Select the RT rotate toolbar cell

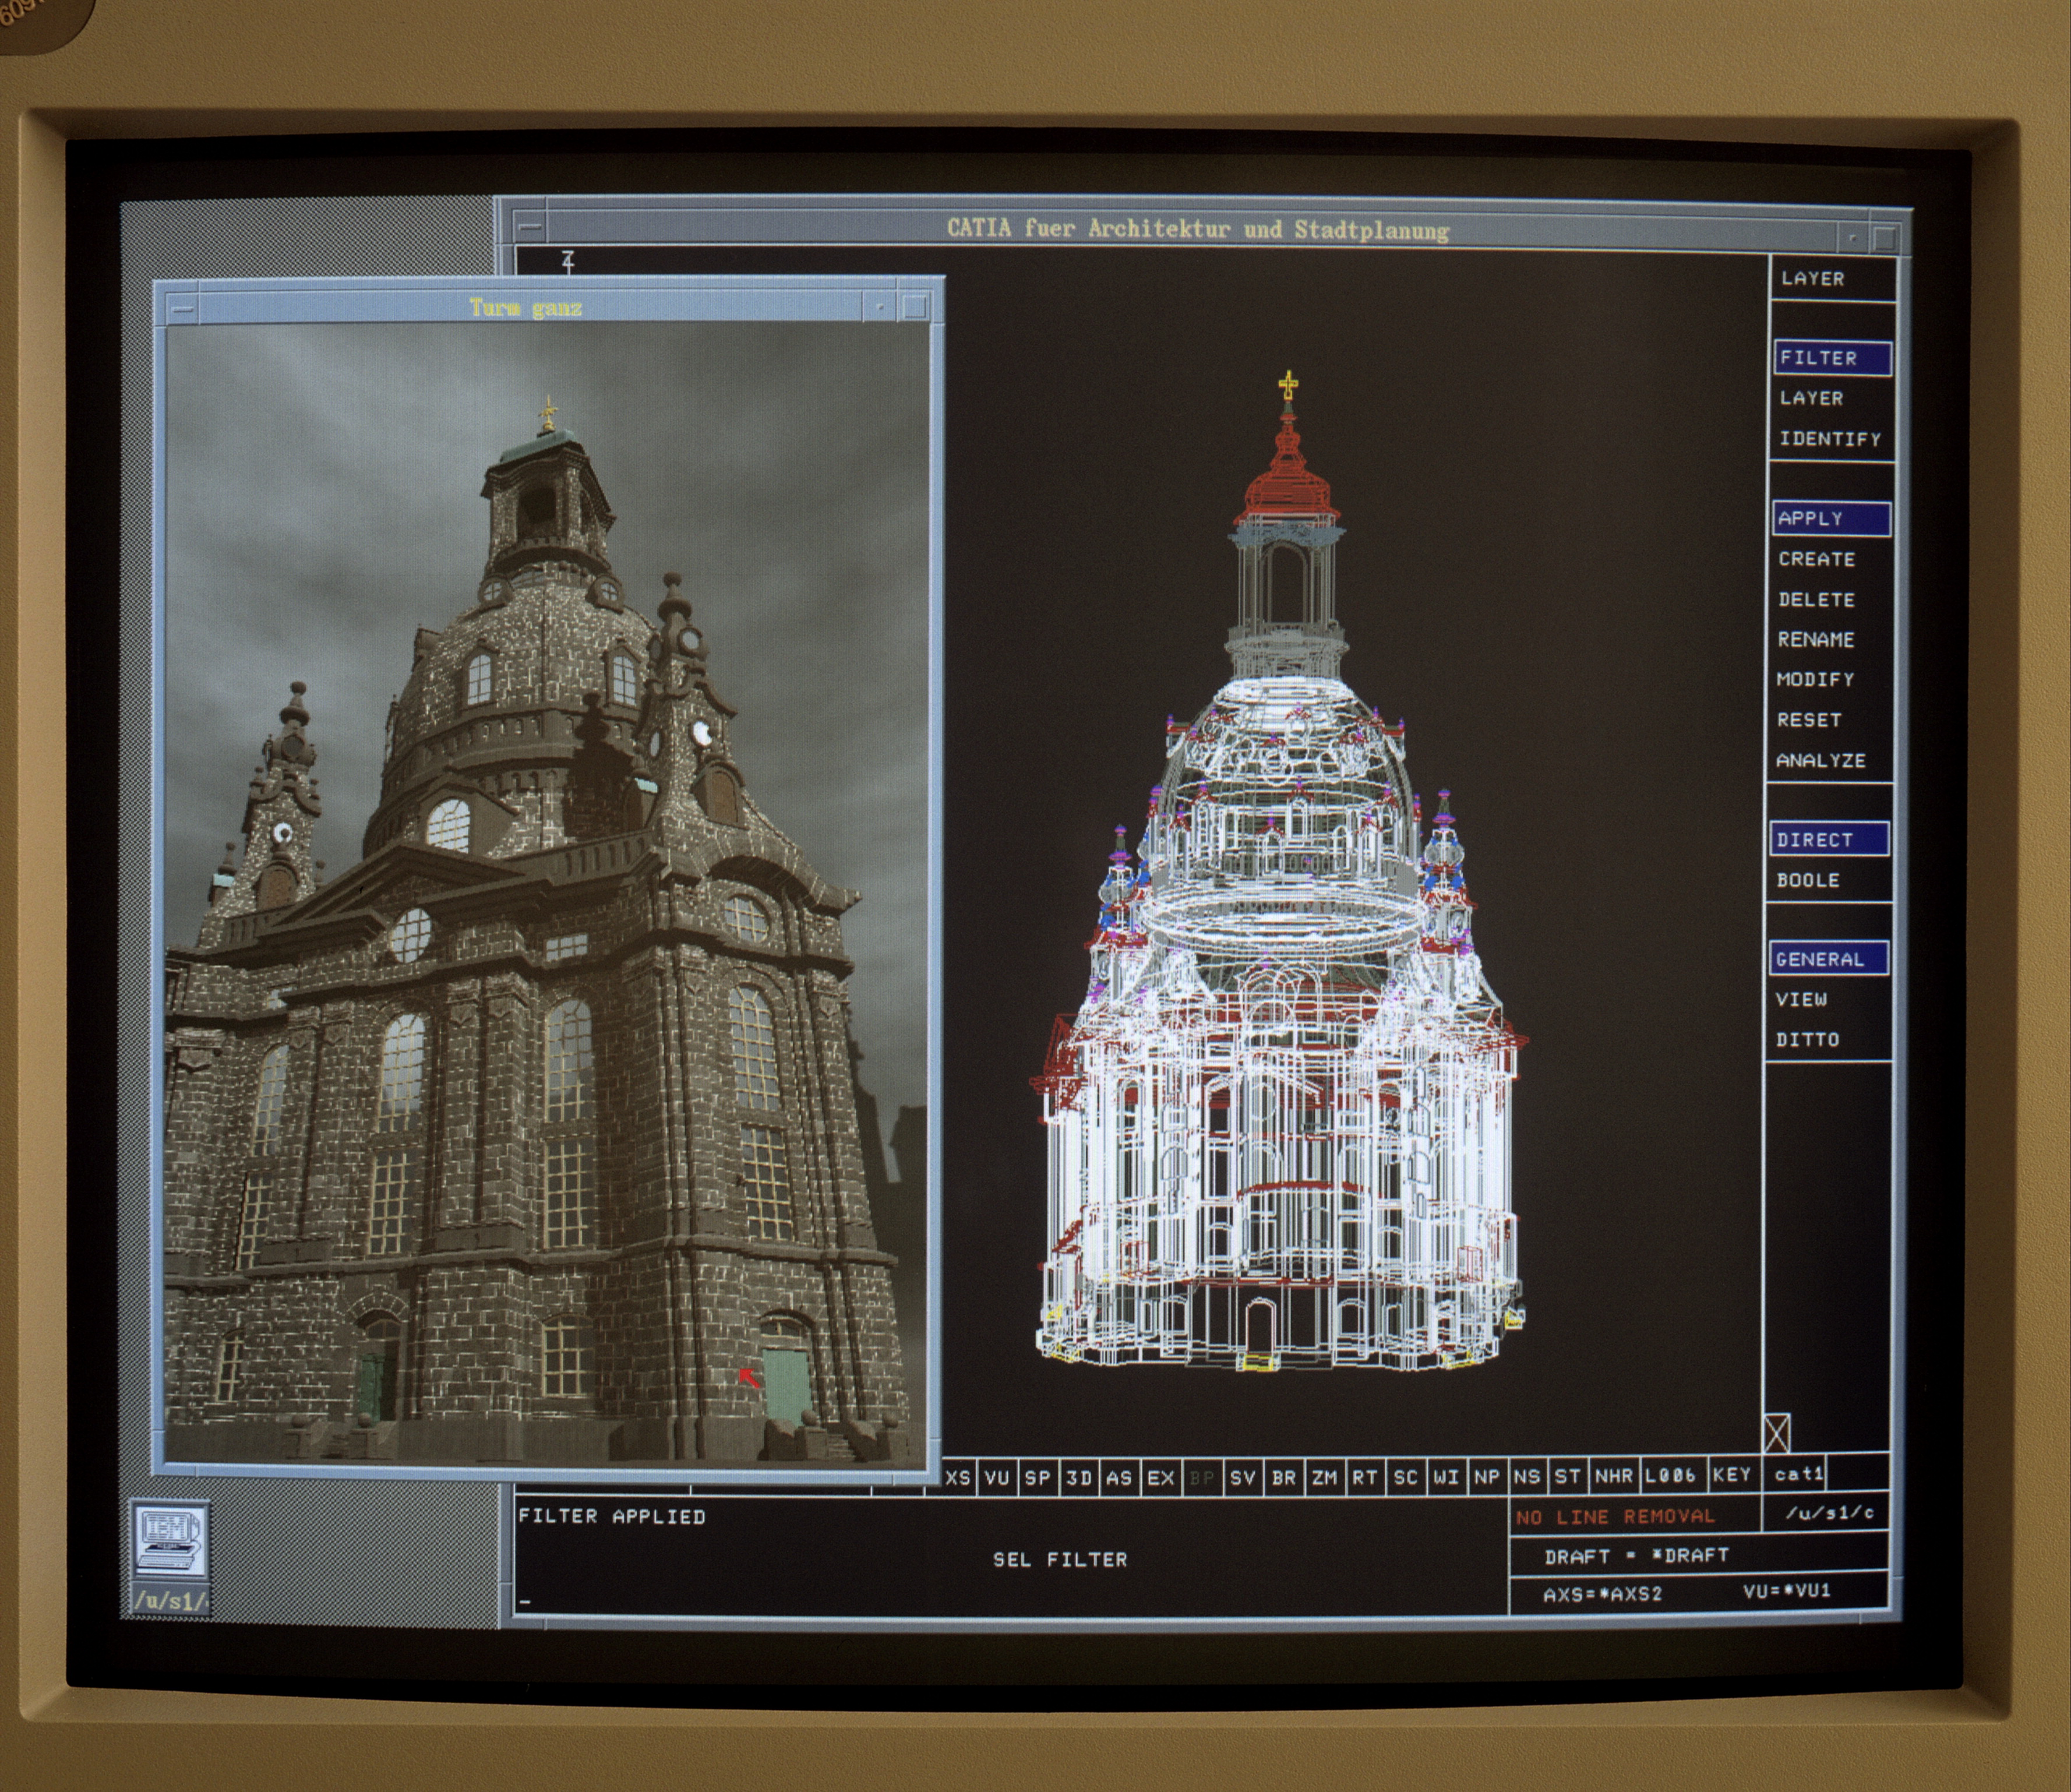[x=1365, y=1477]
